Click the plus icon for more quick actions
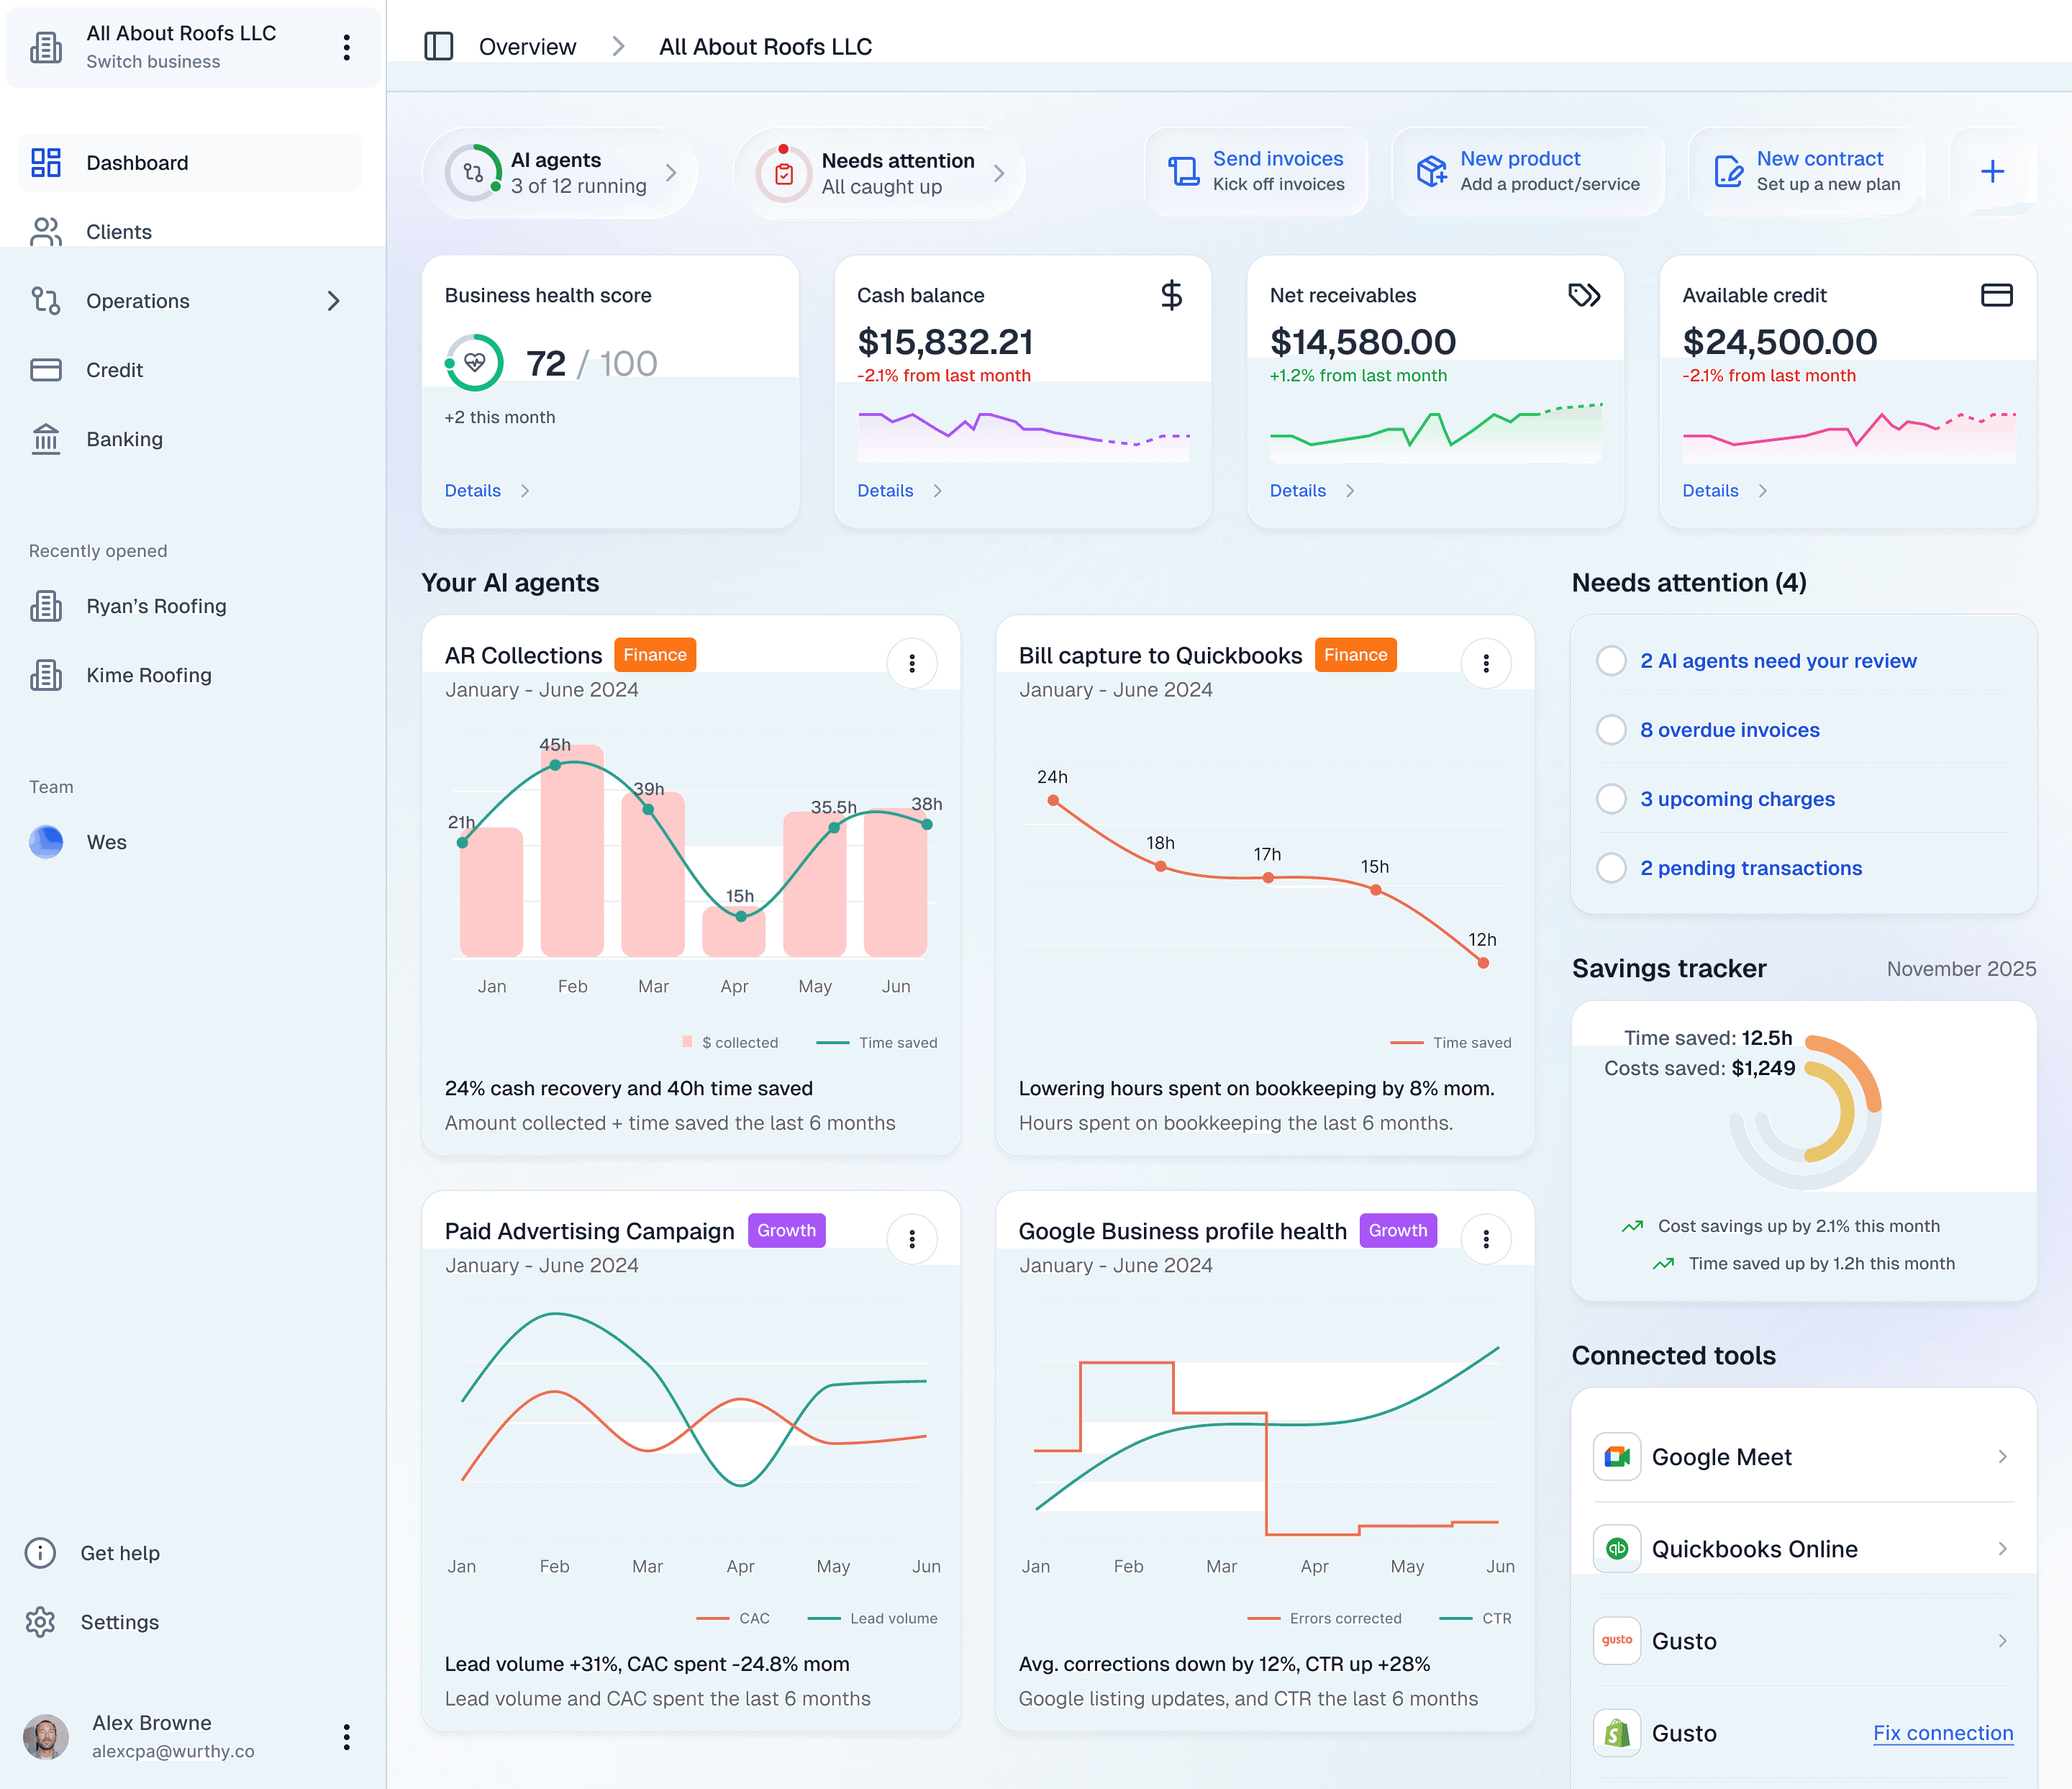Viewport: 2072px width, 1789px height. (x=1991, y=172)
